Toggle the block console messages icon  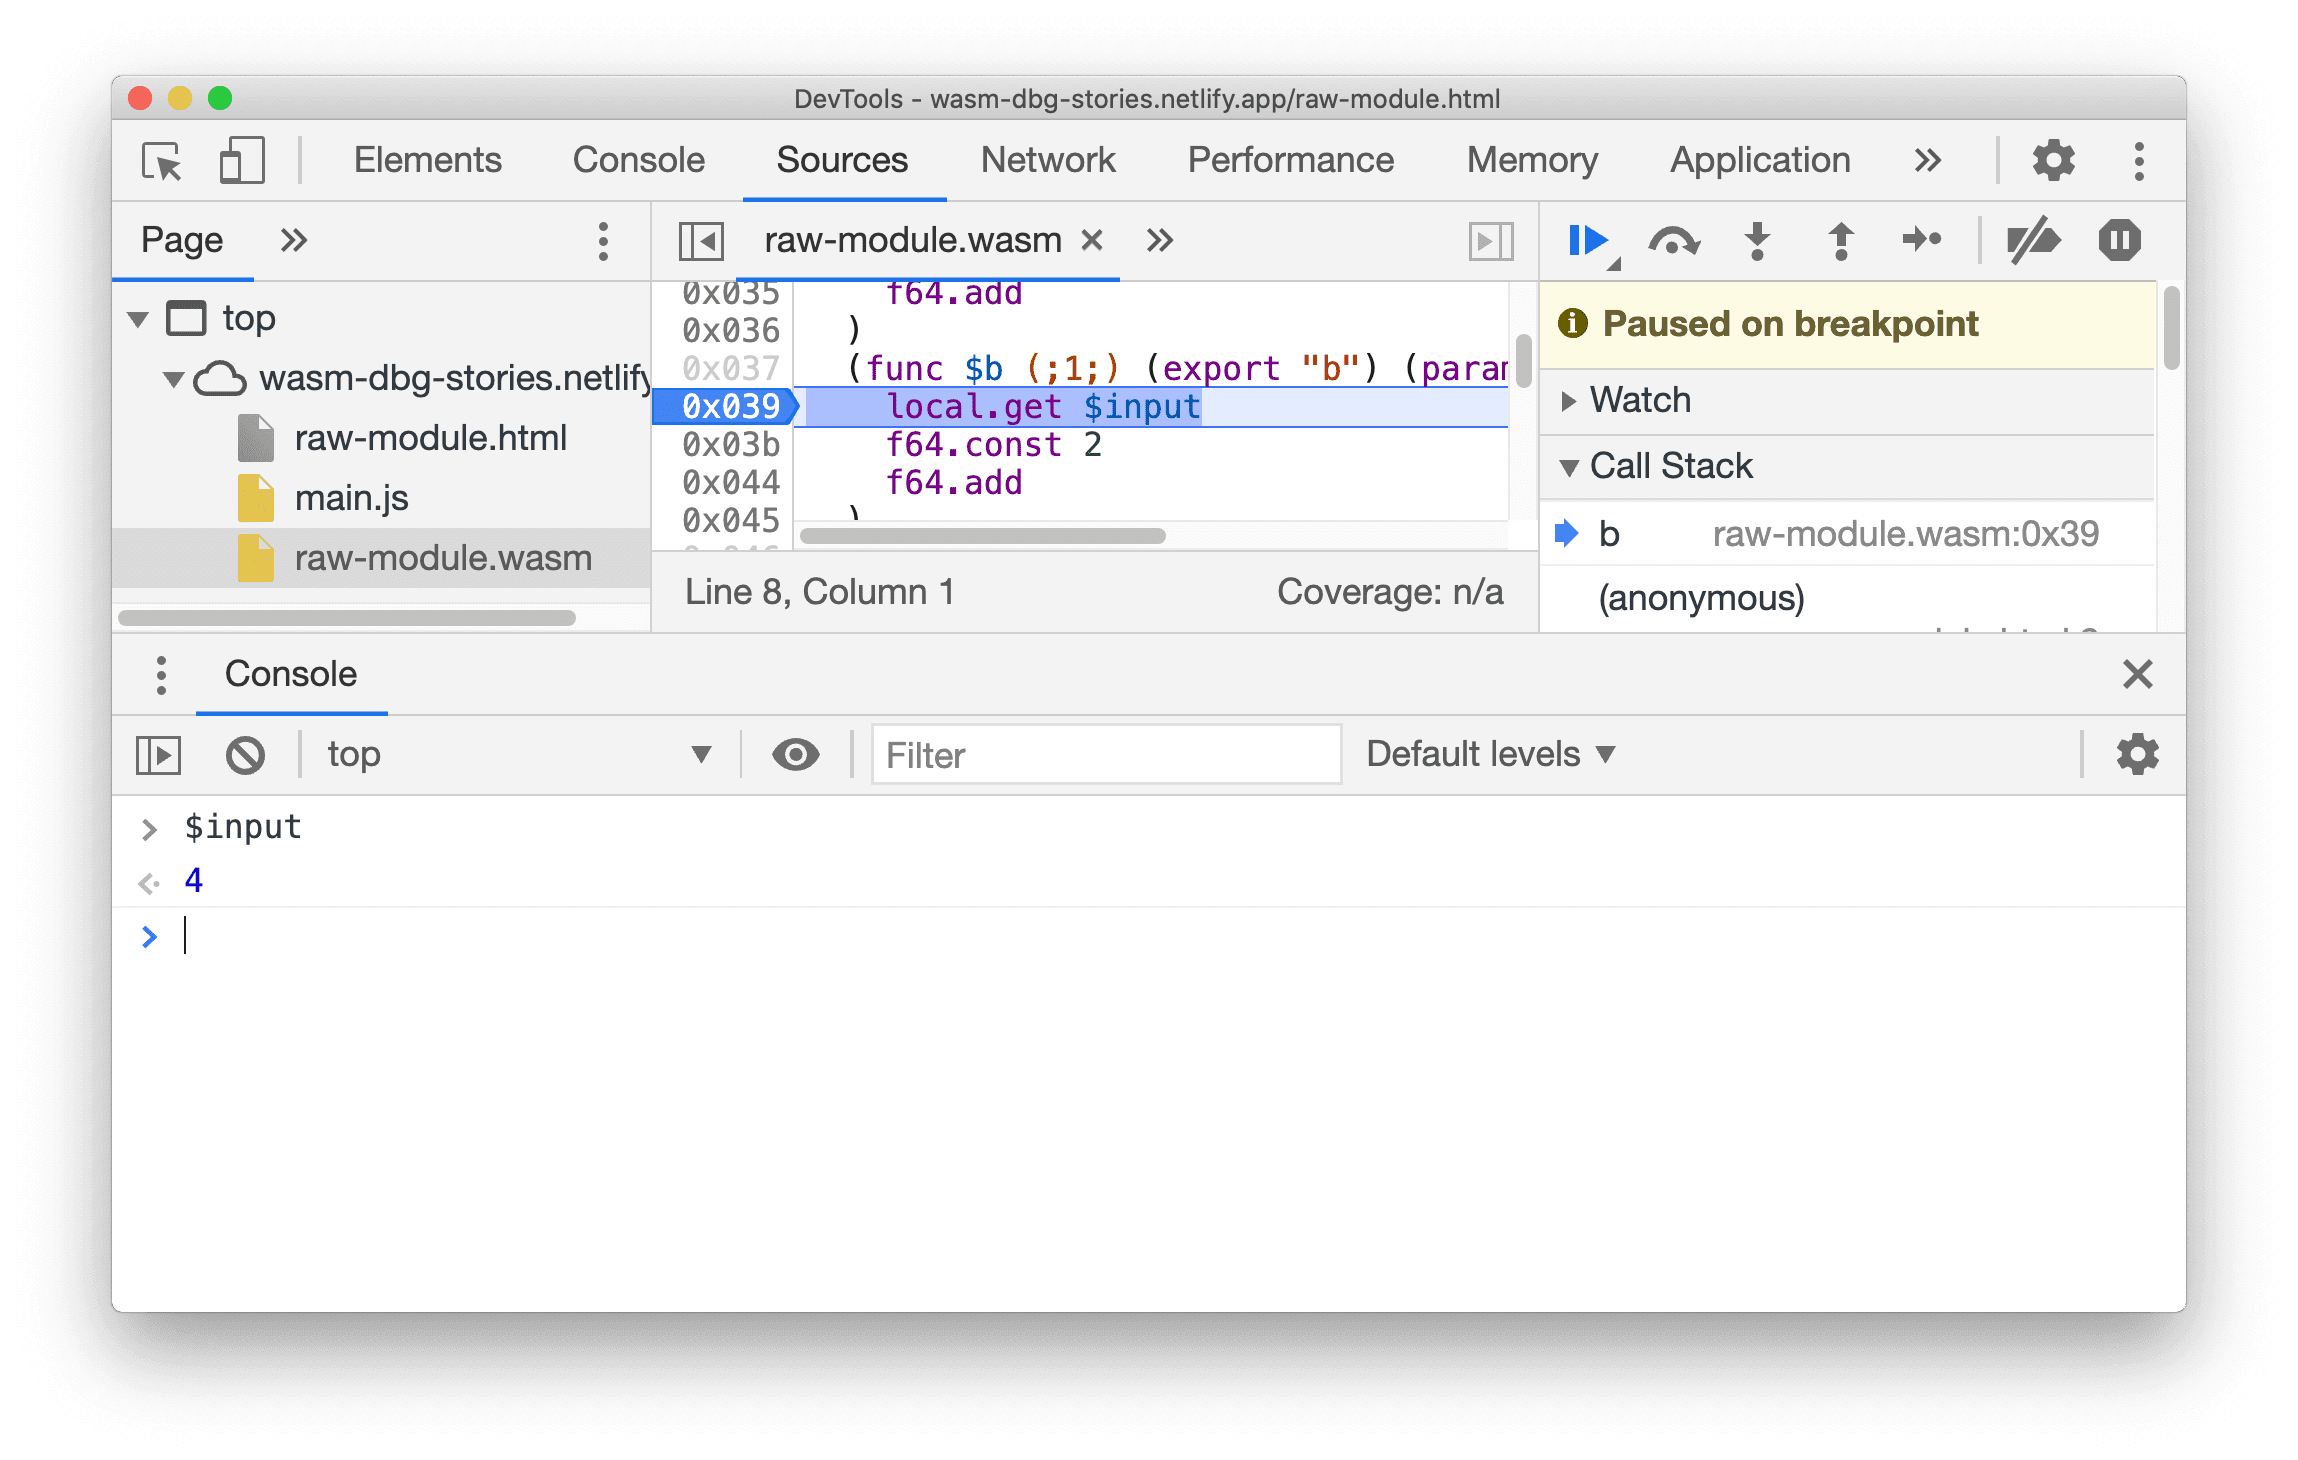[x=245, y=753]
